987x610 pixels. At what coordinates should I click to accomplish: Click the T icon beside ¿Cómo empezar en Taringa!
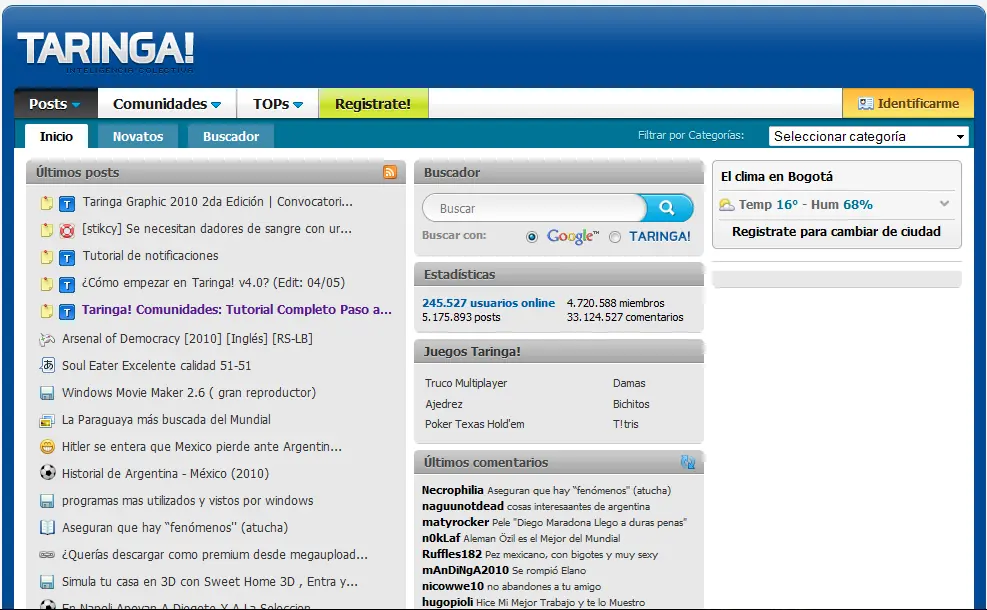click(67, 285)
